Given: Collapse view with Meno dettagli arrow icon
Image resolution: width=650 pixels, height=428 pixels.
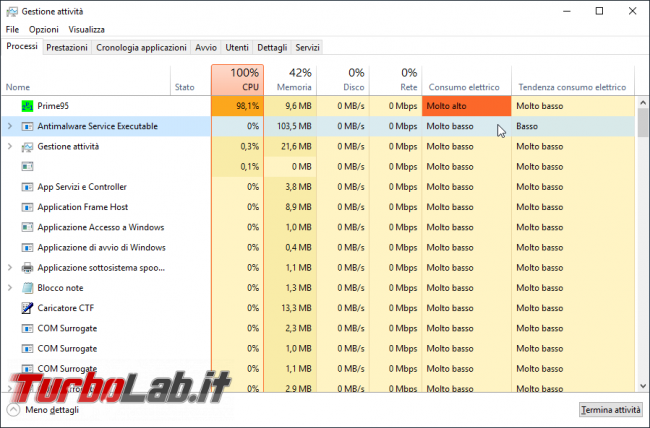Looking at the screenshot, I should click(x=13, y=410).
